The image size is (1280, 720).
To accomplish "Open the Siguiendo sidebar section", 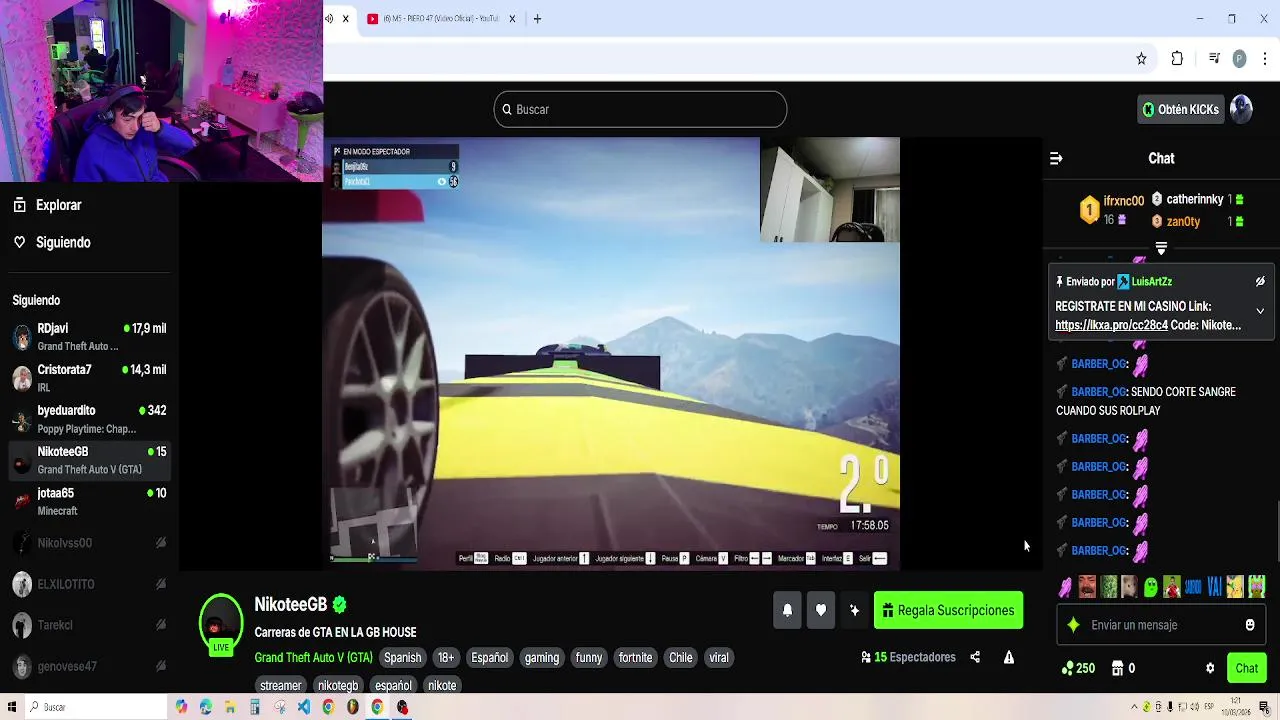I will 51,242.
